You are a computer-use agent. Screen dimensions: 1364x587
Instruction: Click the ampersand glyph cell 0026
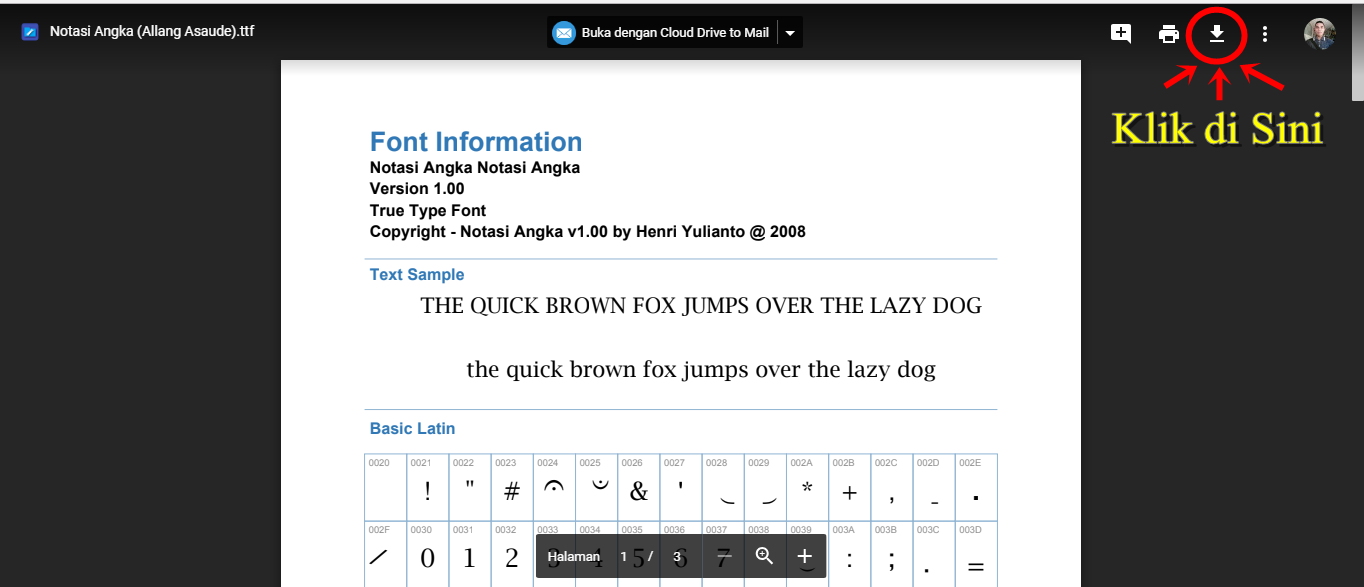(x=638, y=486)
